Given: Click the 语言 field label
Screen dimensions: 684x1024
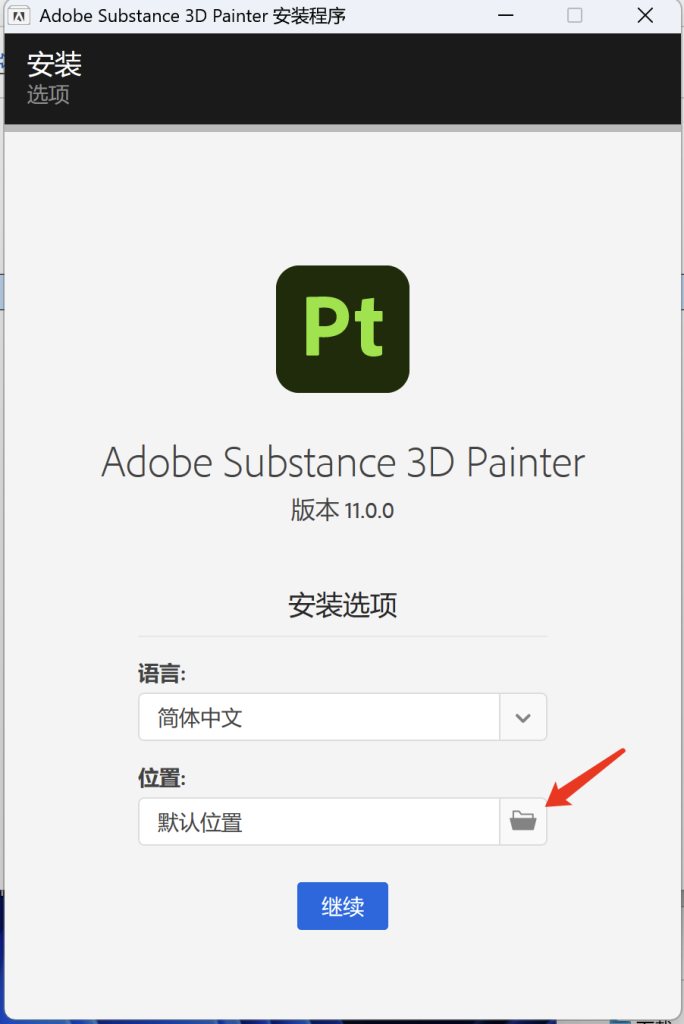Looking at the screenshot, I should click(162, 674).
